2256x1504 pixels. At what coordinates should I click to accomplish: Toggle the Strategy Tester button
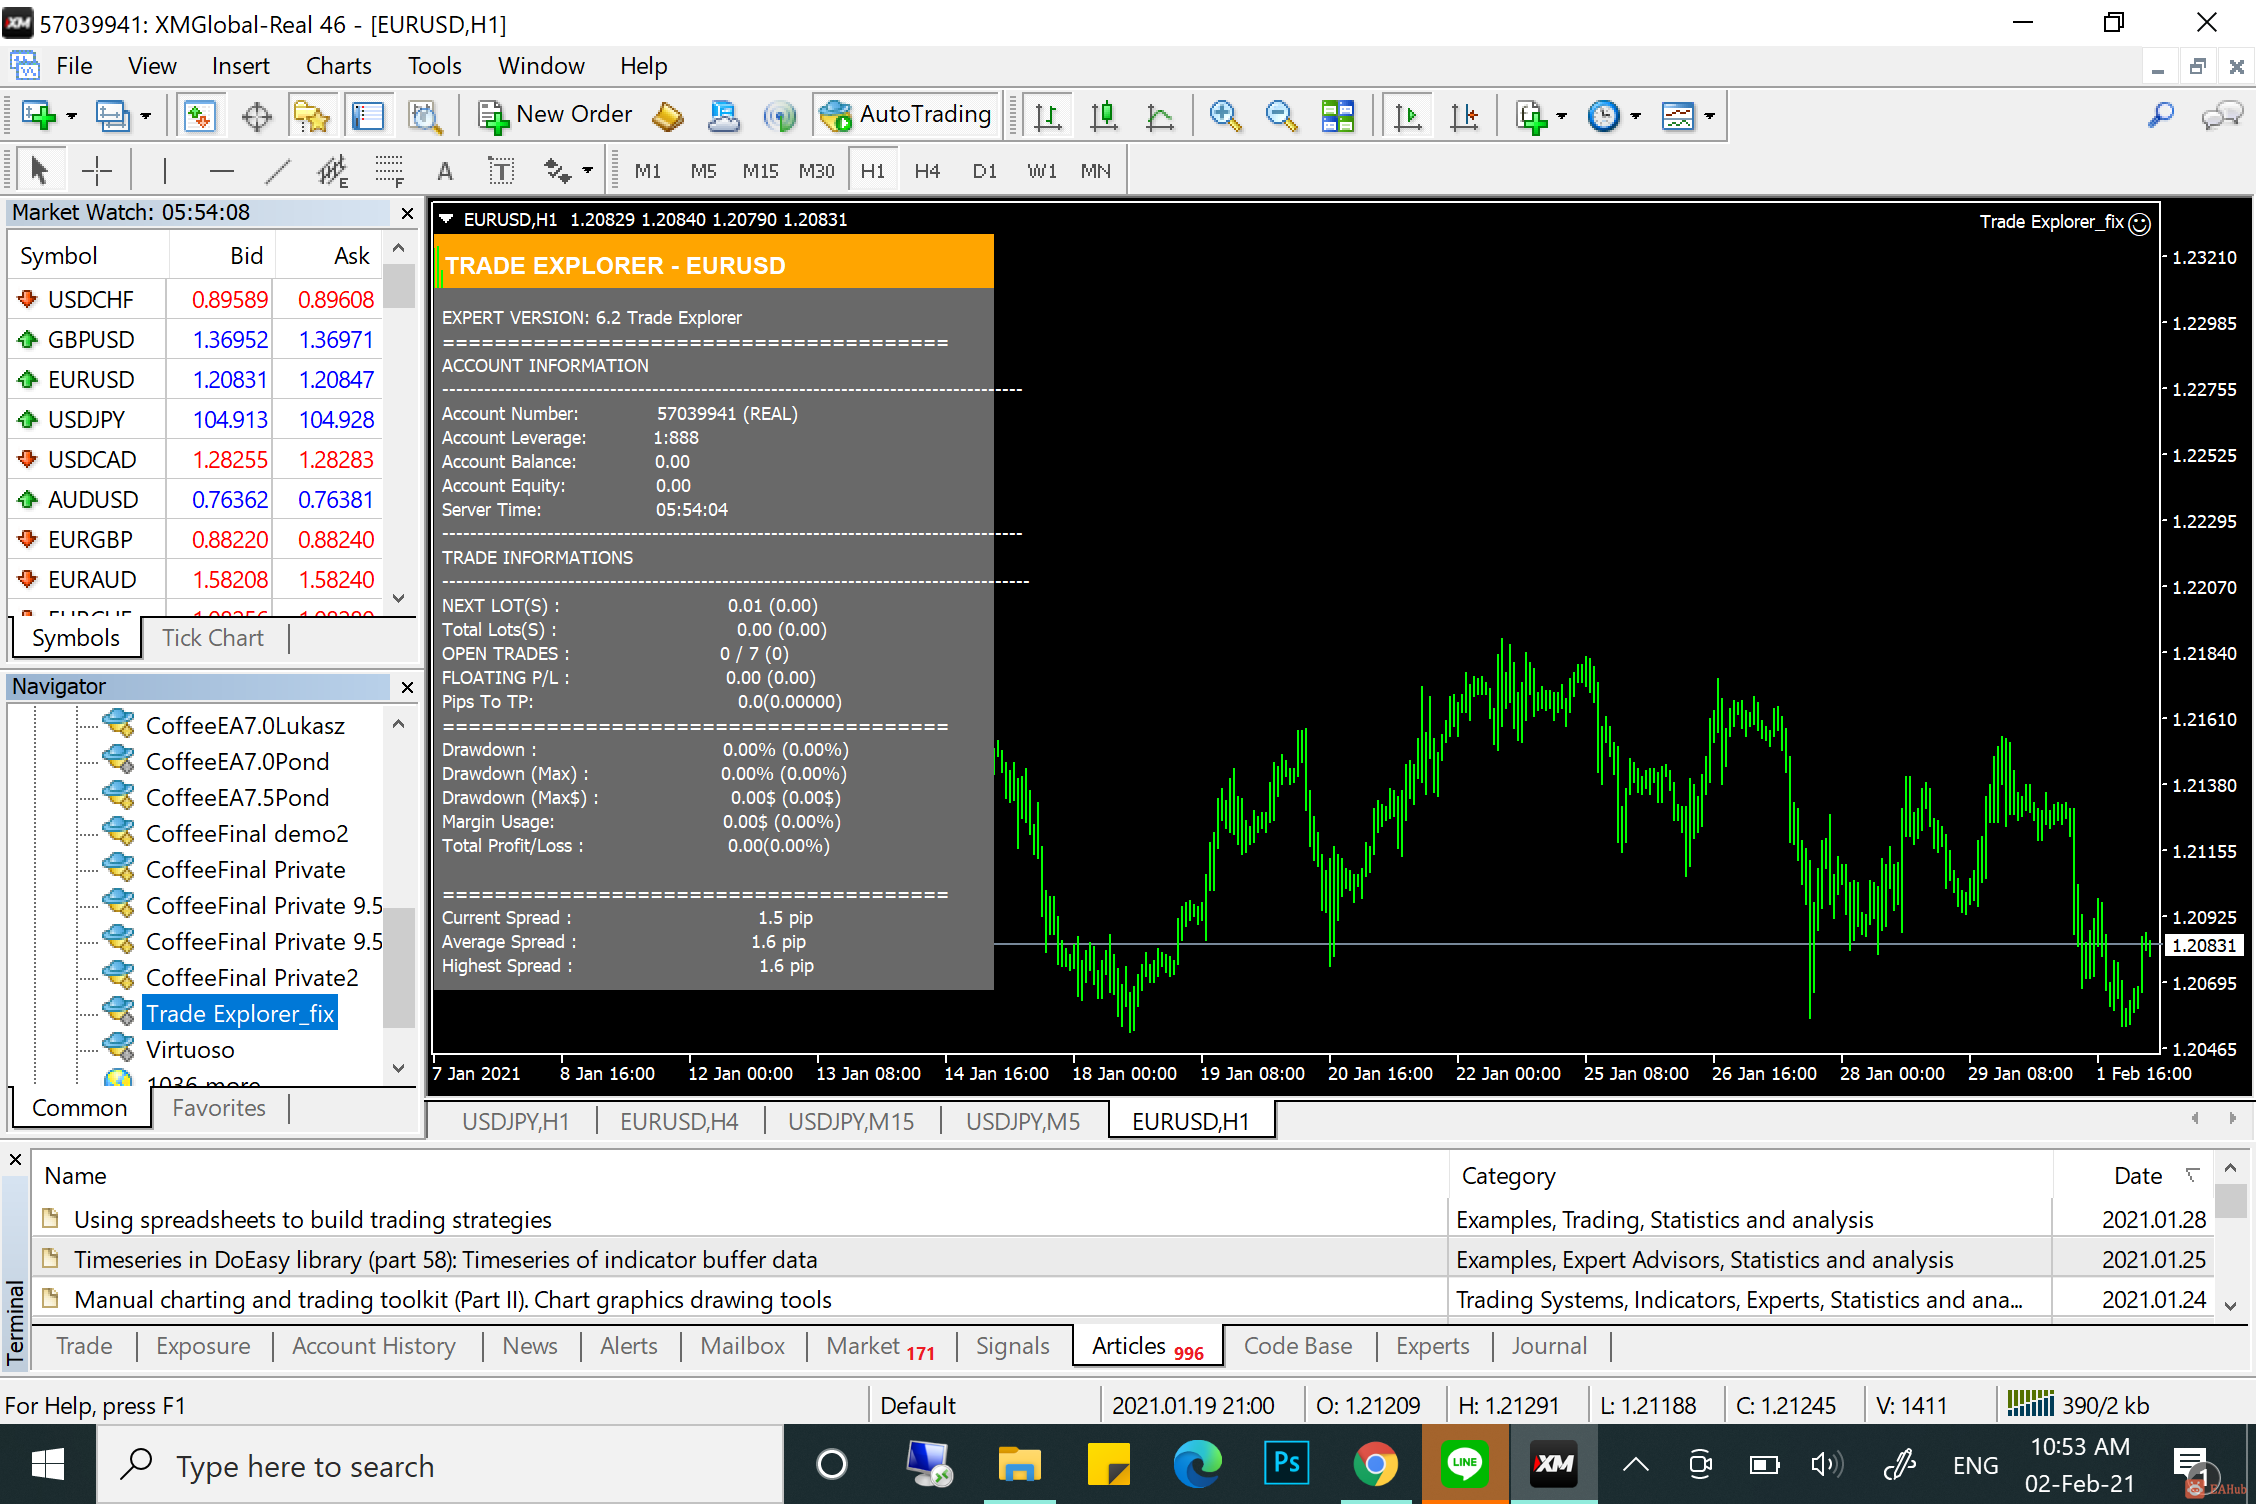coord(424,116)
